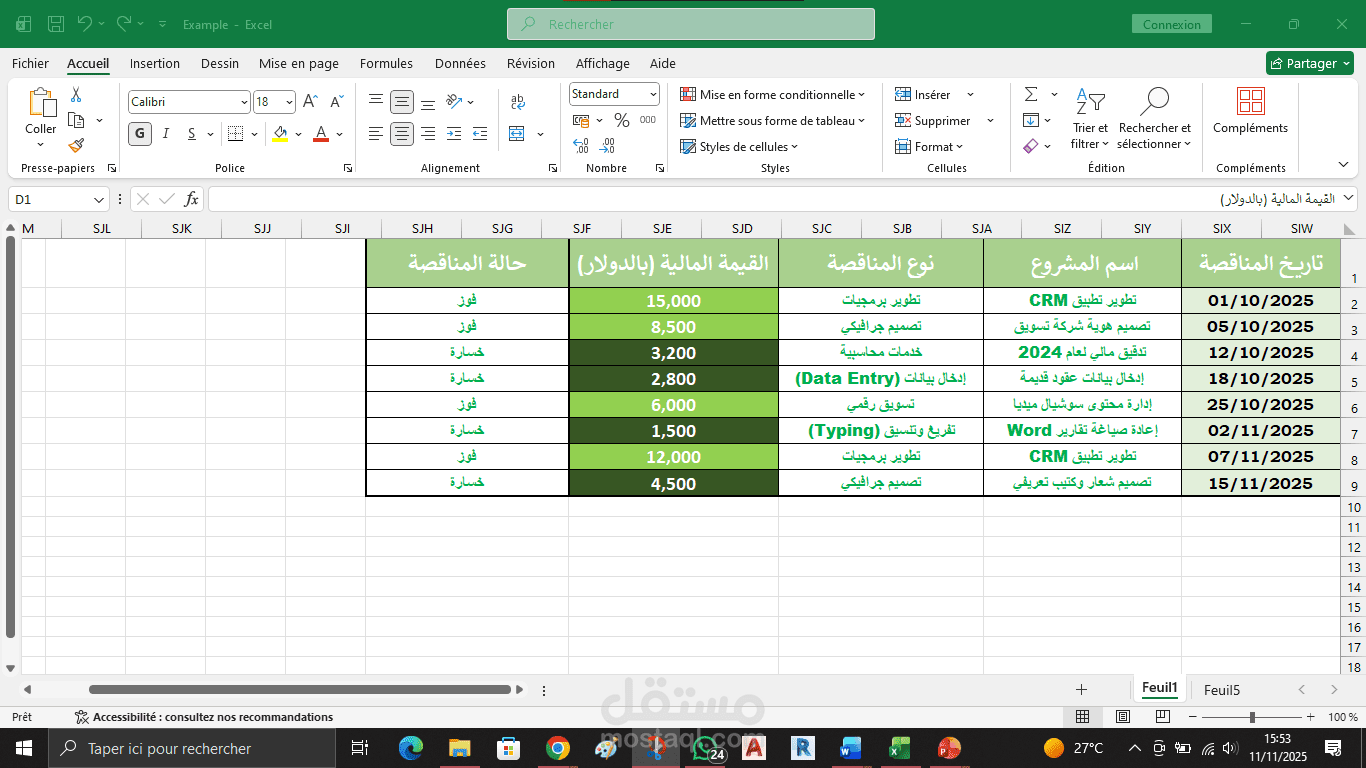
Task: Click the Insérer cells button
Action: (935, 94)
